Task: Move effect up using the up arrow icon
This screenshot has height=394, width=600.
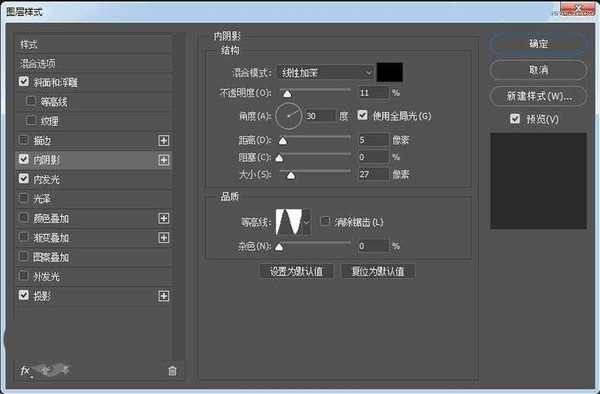Action: 46,370
